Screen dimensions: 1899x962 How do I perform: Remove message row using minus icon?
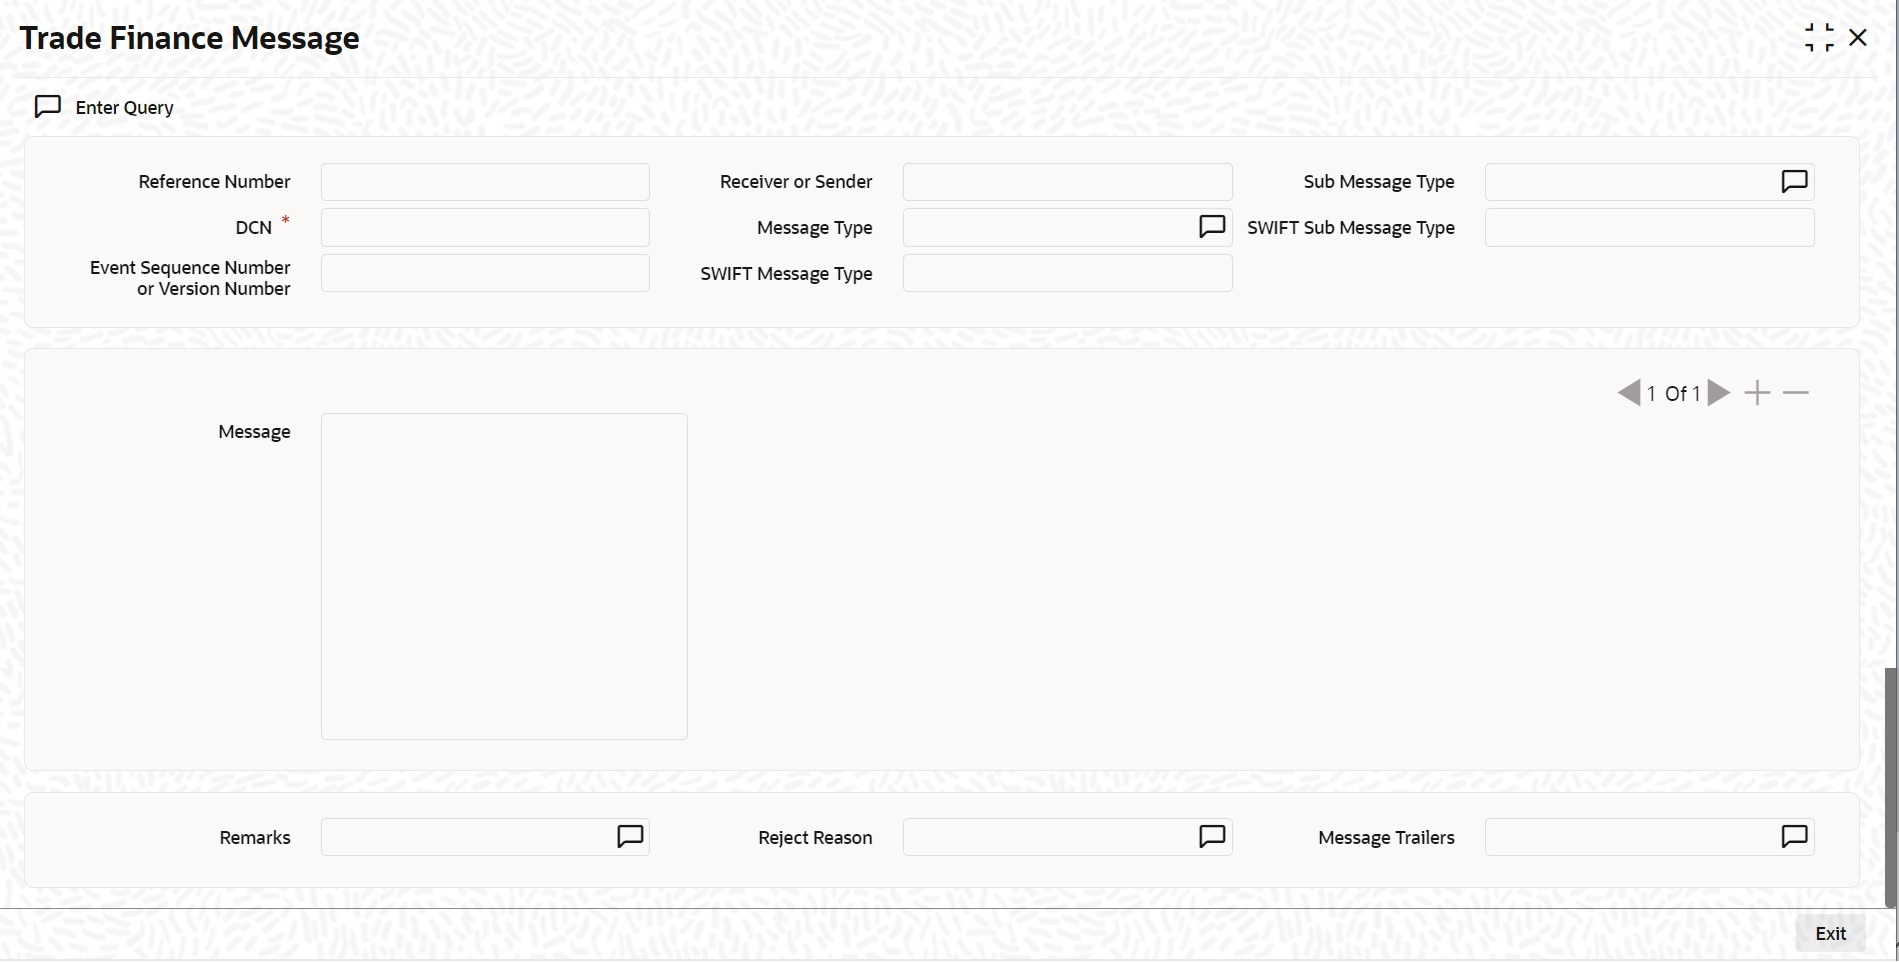pos(1797,392)
